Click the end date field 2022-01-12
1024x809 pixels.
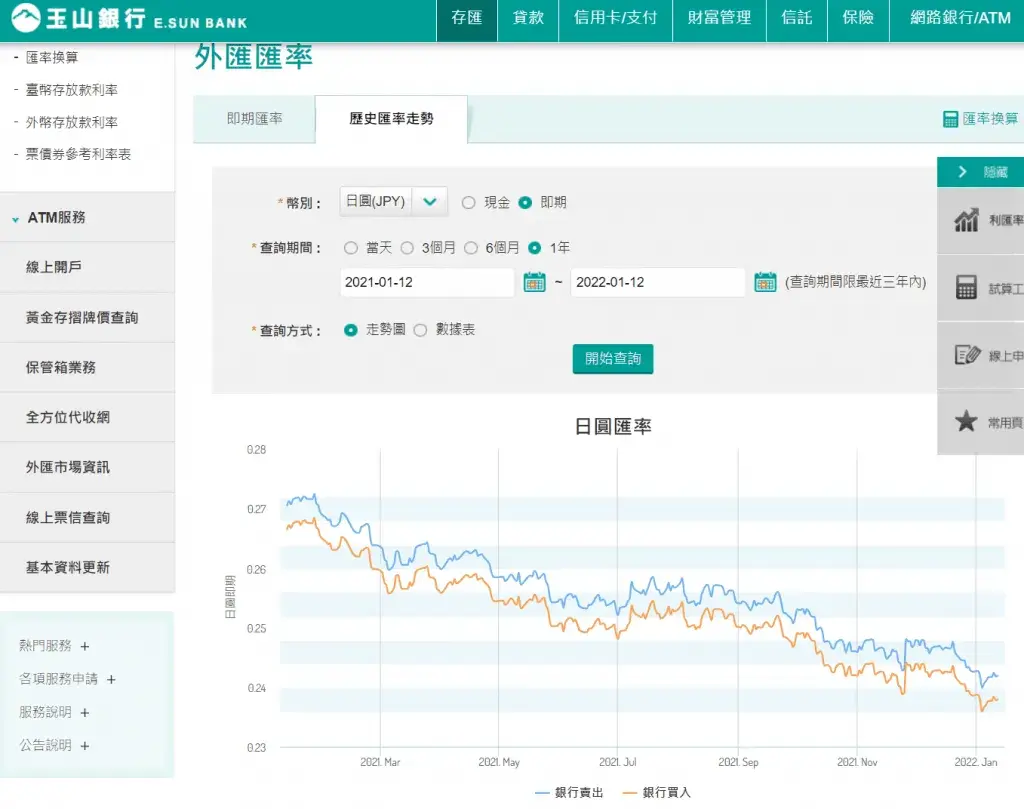(x=658, y=282)
